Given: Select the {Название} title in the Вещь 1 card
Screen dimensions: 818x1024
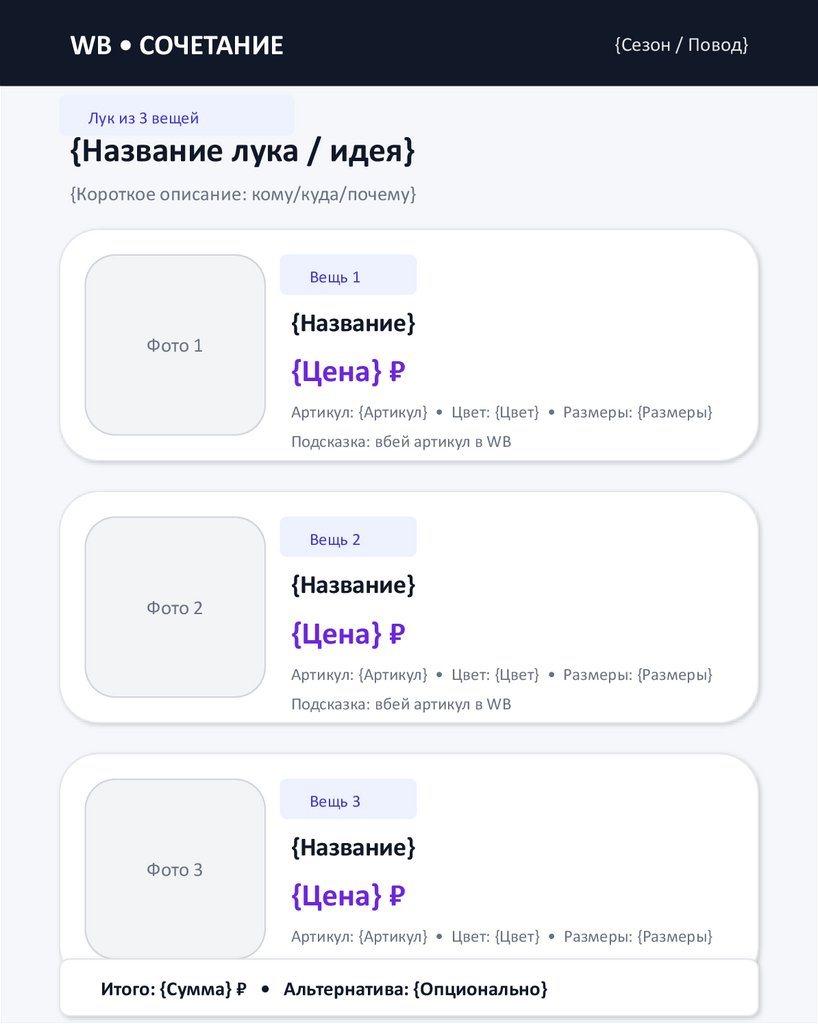Looking at the screenshot, I should (x=353, y=323).
